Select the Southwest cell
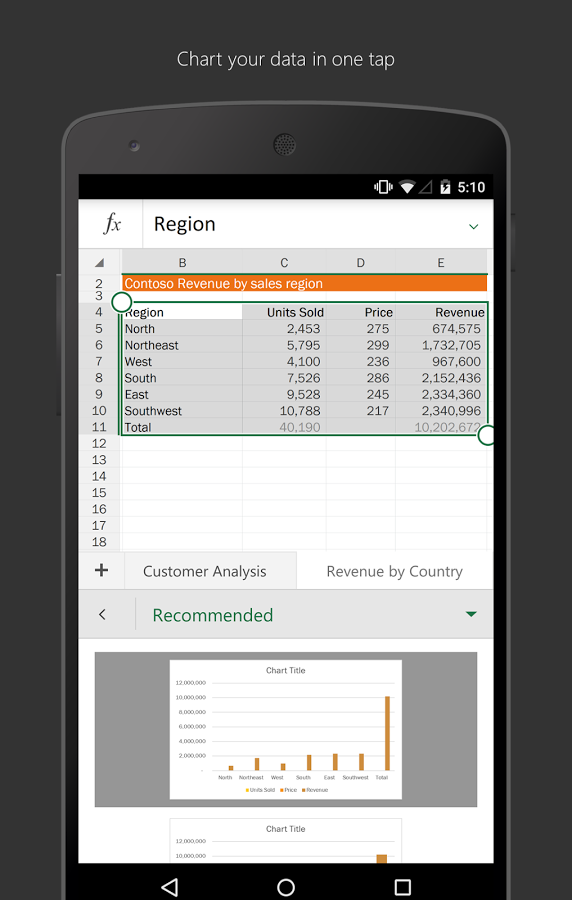The width and height of the screenshot is (572, 900). [x=182, y=411]
